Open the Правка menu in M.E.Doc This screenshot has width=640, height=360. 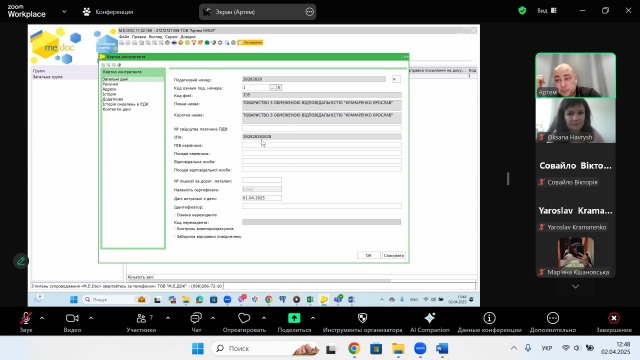click(139, 37)
